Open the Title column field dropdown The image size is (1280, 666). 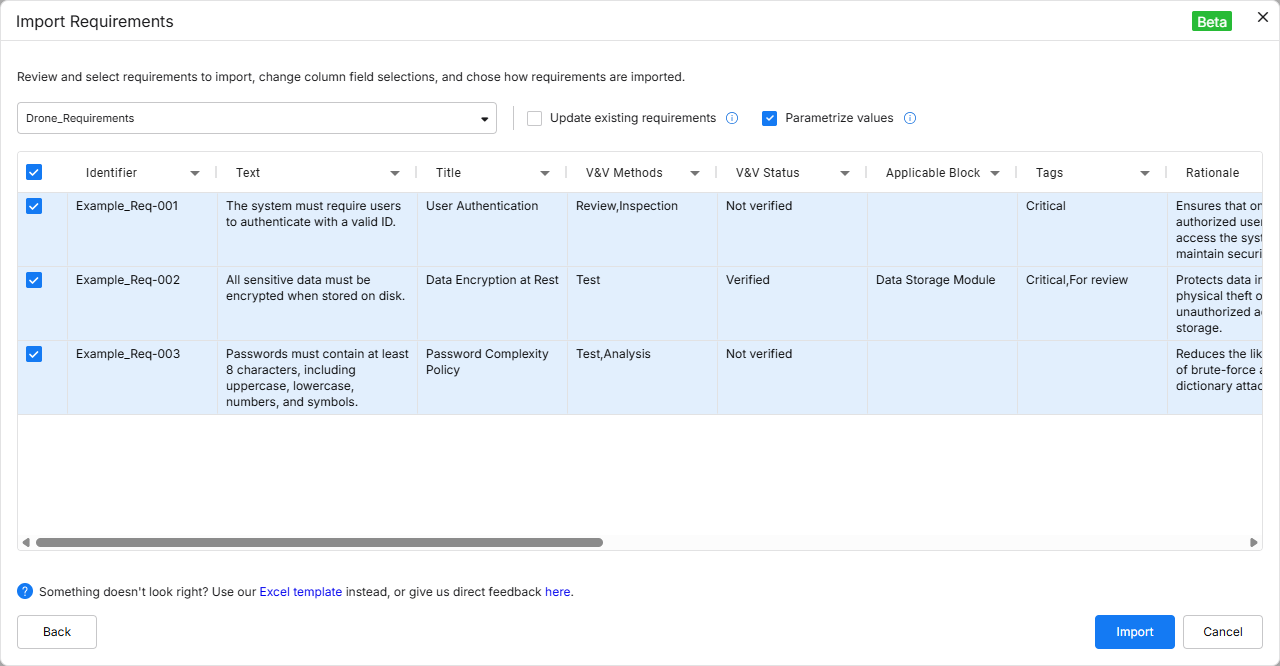click(x=545, y=173)
